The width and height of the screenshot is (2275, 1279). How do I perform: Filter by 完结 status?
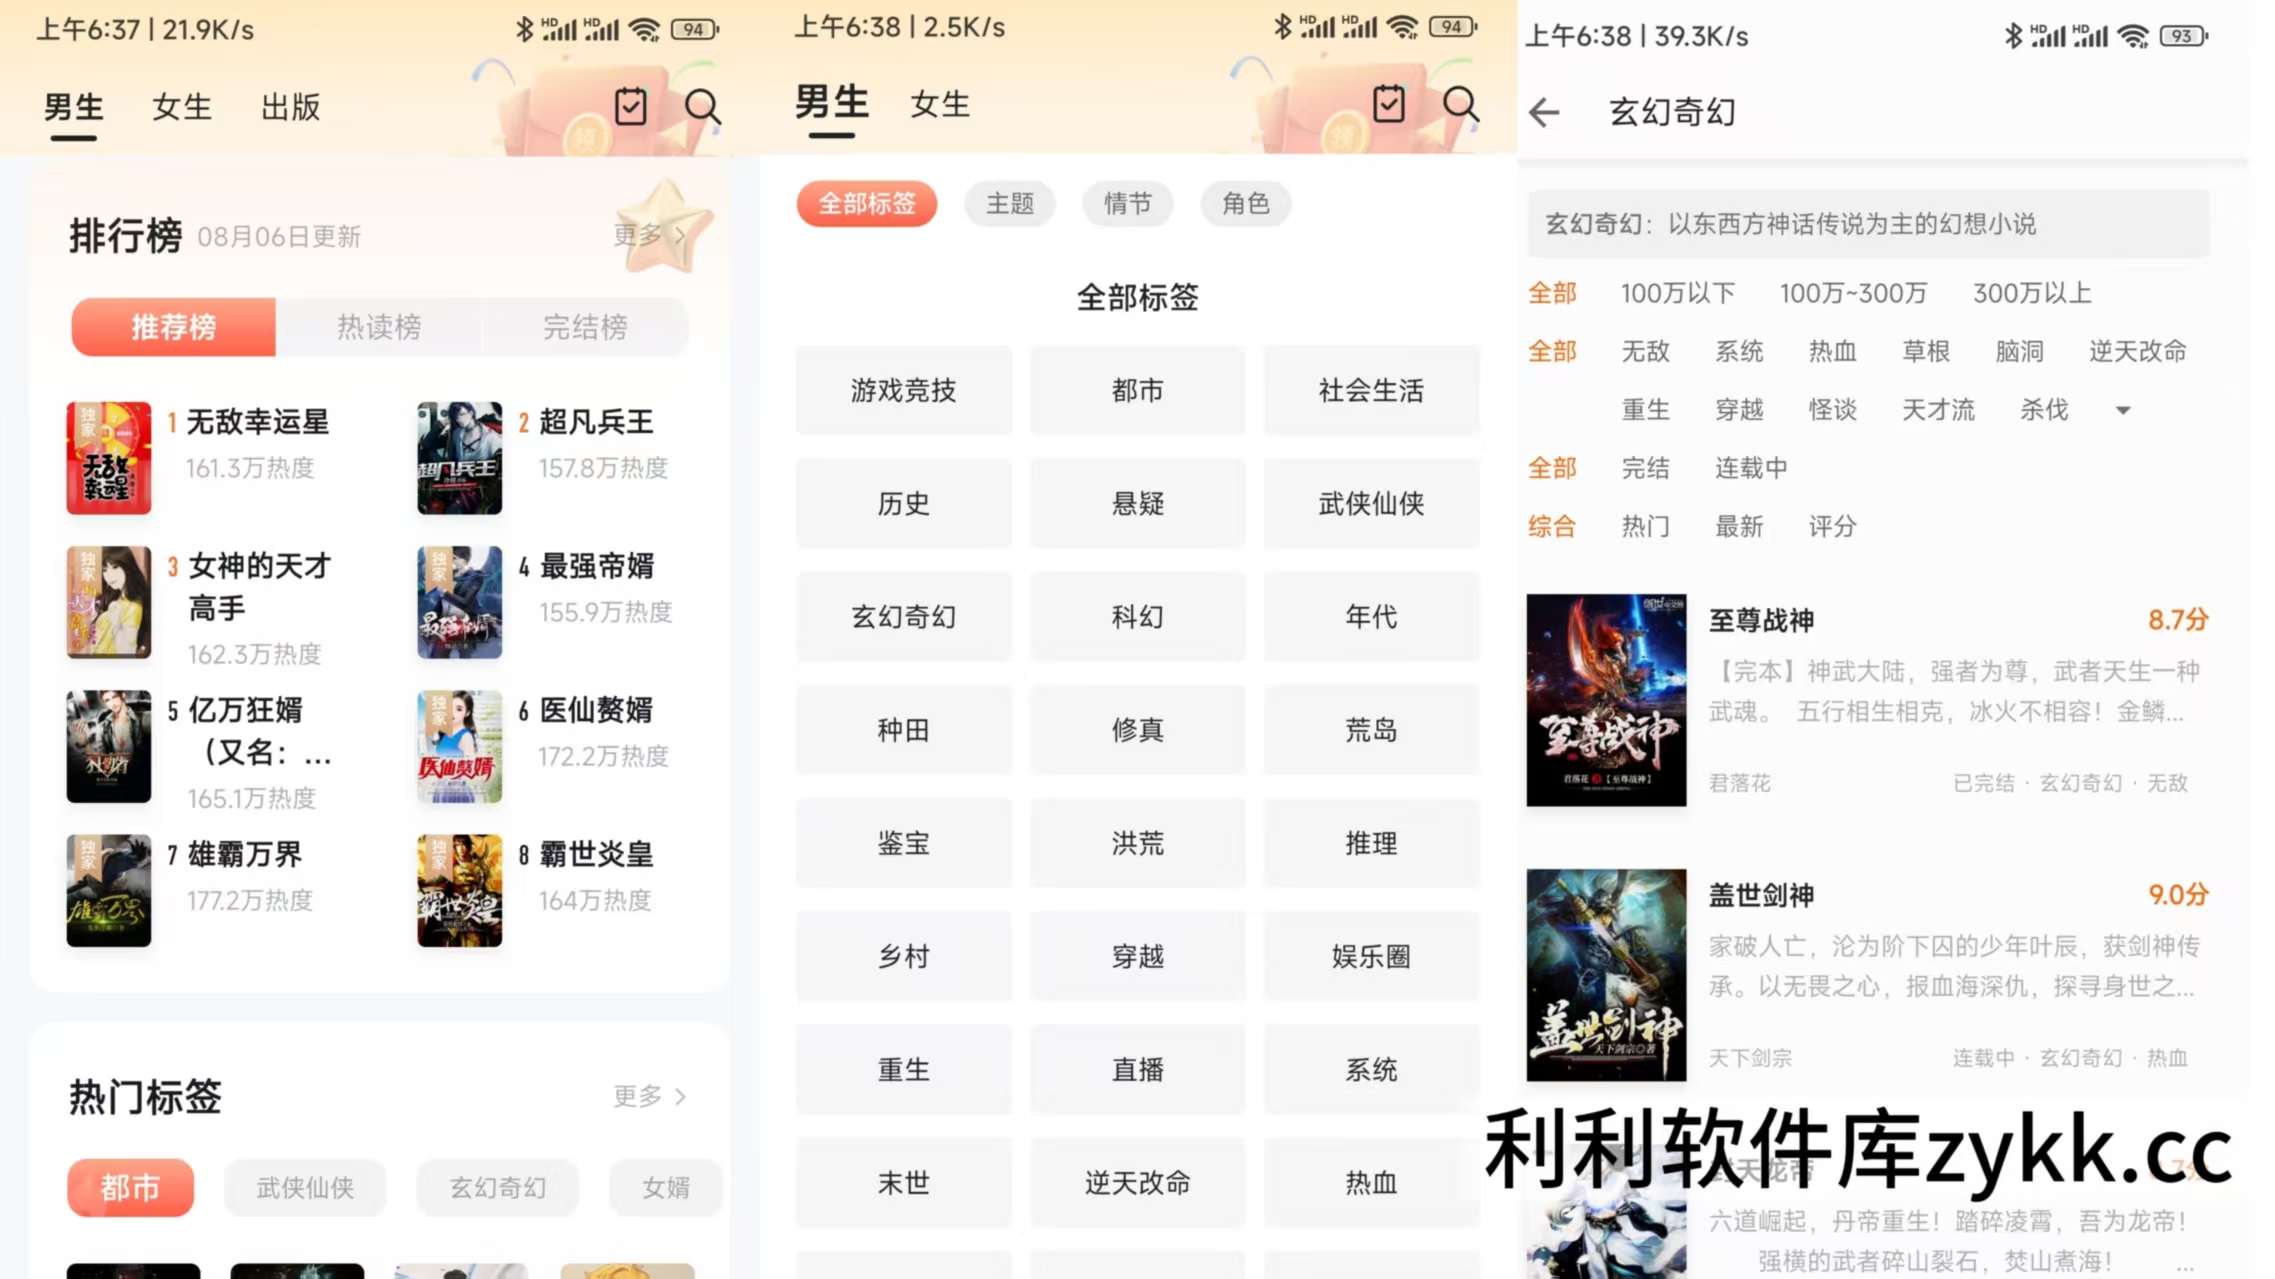[x=1645, y=468]
